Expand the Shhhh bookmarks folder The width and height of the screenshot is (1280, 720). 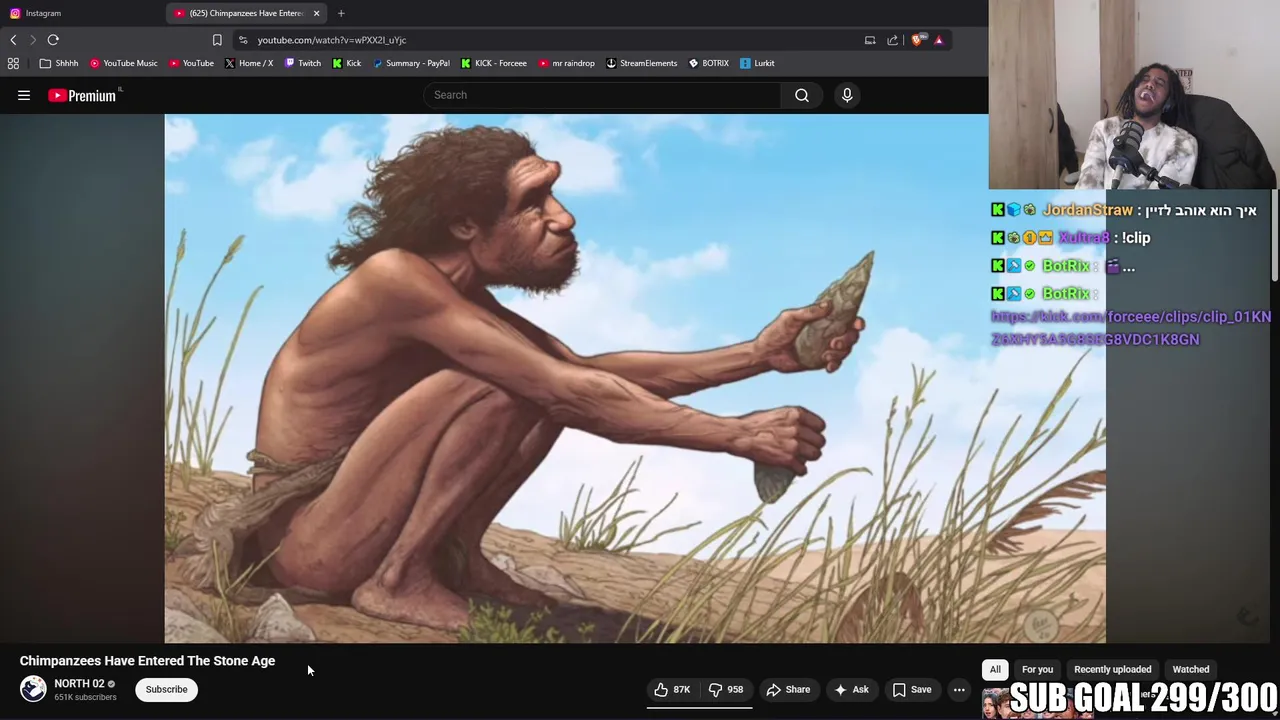(x=59, y=63)
